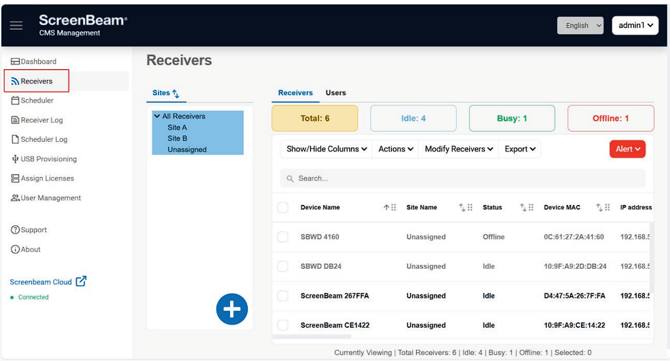Open the About page
670x361 pixels.
(x=26, y=249)
